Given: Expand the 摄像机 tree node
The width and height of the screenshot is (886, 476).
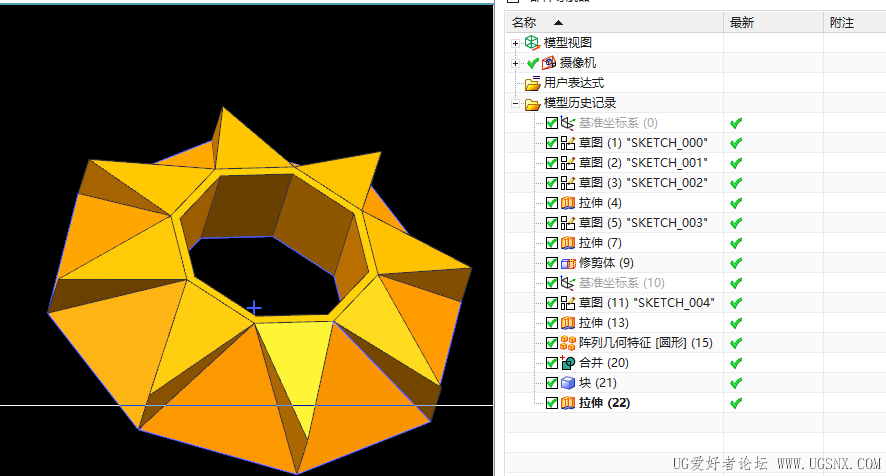Looking at the screenshot, I should point(515,63).
